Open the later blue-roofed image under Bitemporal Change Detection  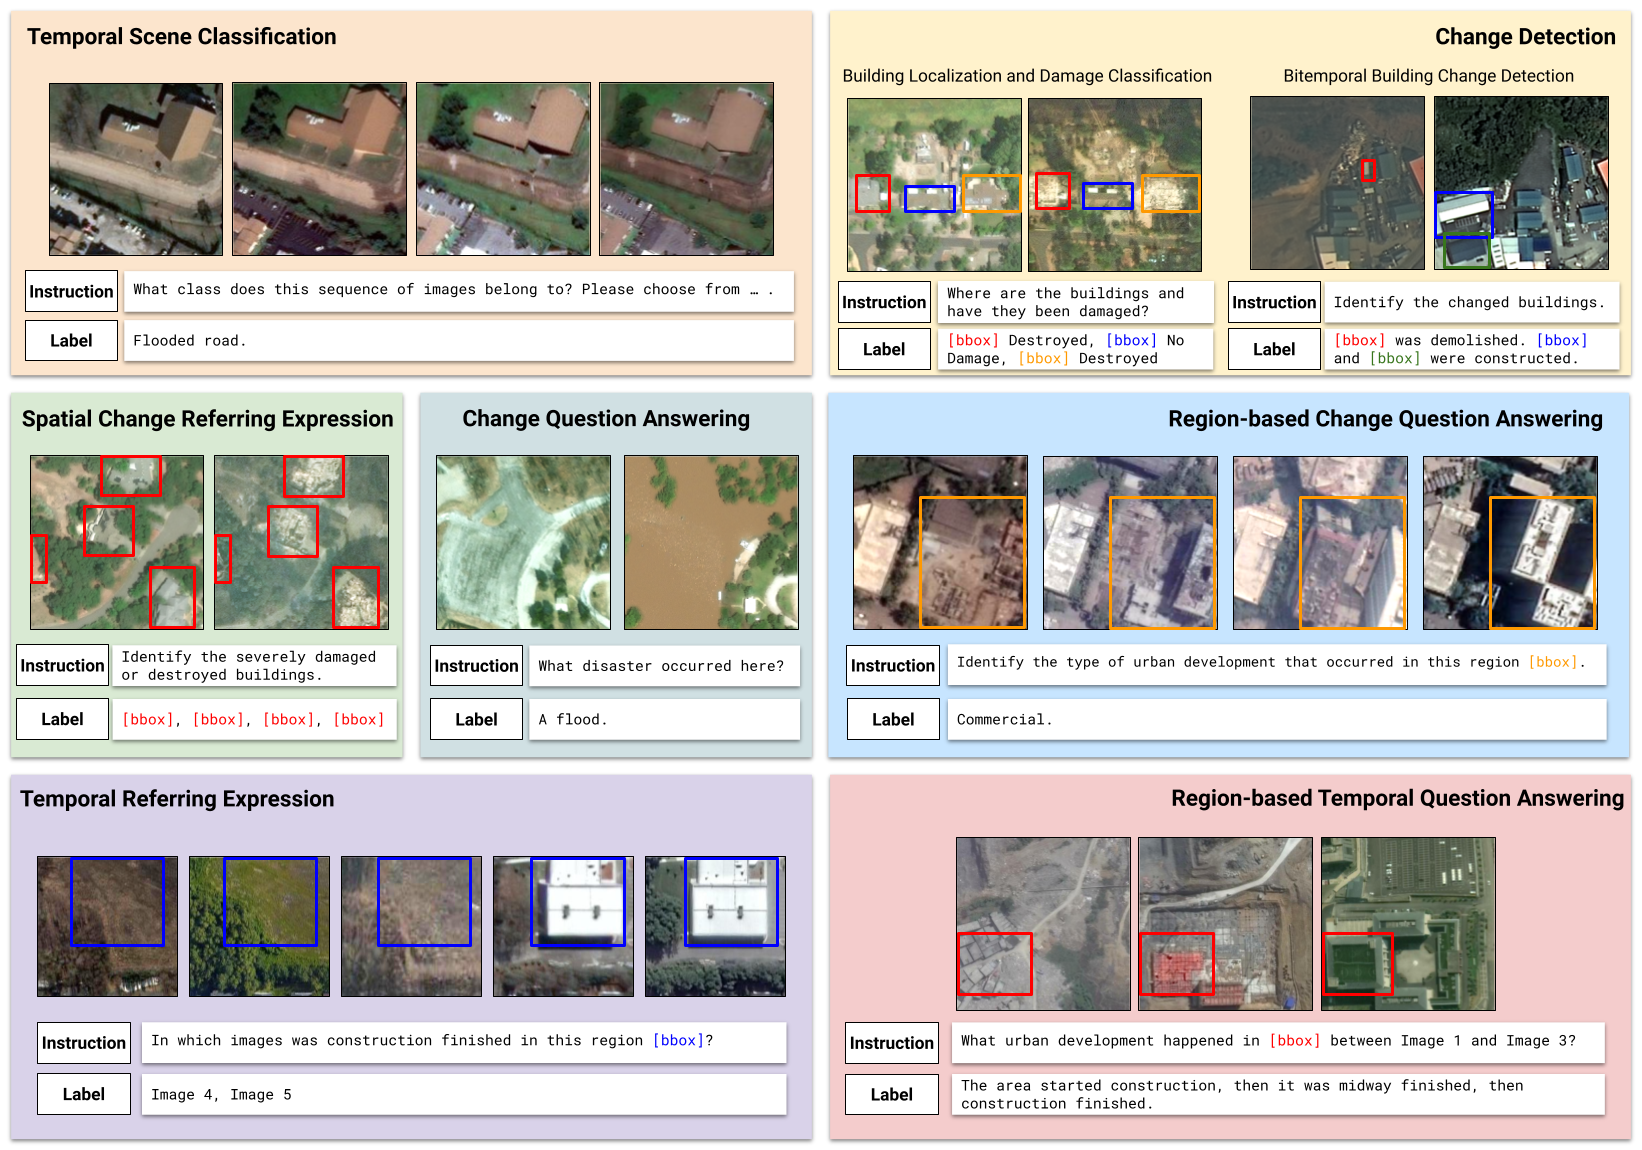[1521, 183]
